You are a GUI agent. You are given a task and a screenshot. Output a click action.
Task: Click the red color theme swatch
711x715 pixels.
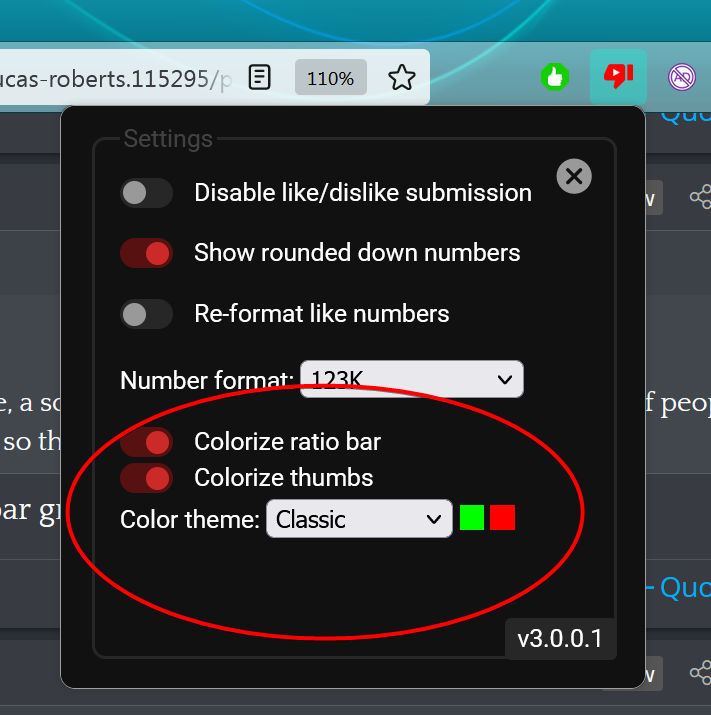pyautogui.click(x=502, y=518)
